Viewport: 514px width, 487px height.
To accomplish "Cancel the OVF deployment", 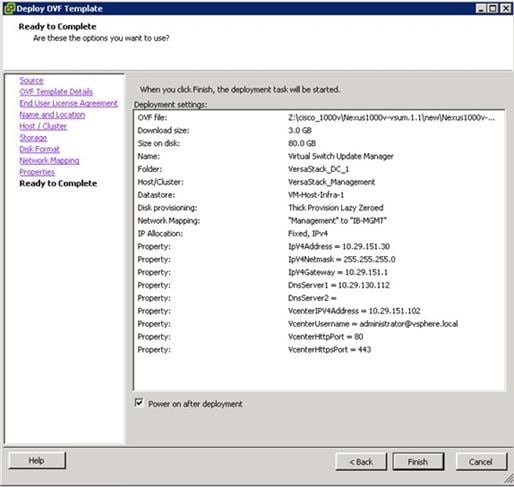I will click(x=481, y=462).
